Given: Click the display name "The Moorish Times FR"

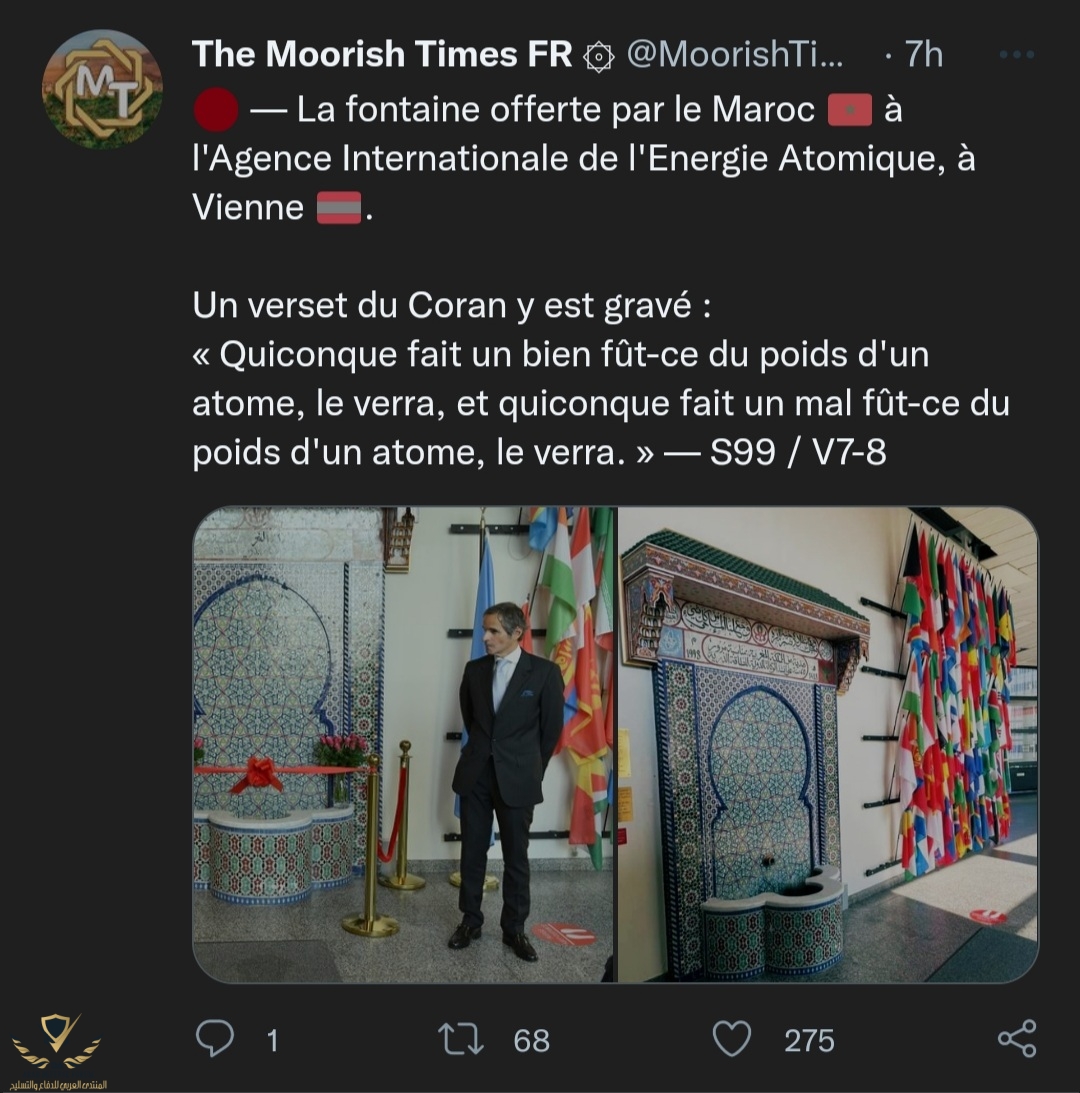Looking at the screenshot, I should pos(382,55).
